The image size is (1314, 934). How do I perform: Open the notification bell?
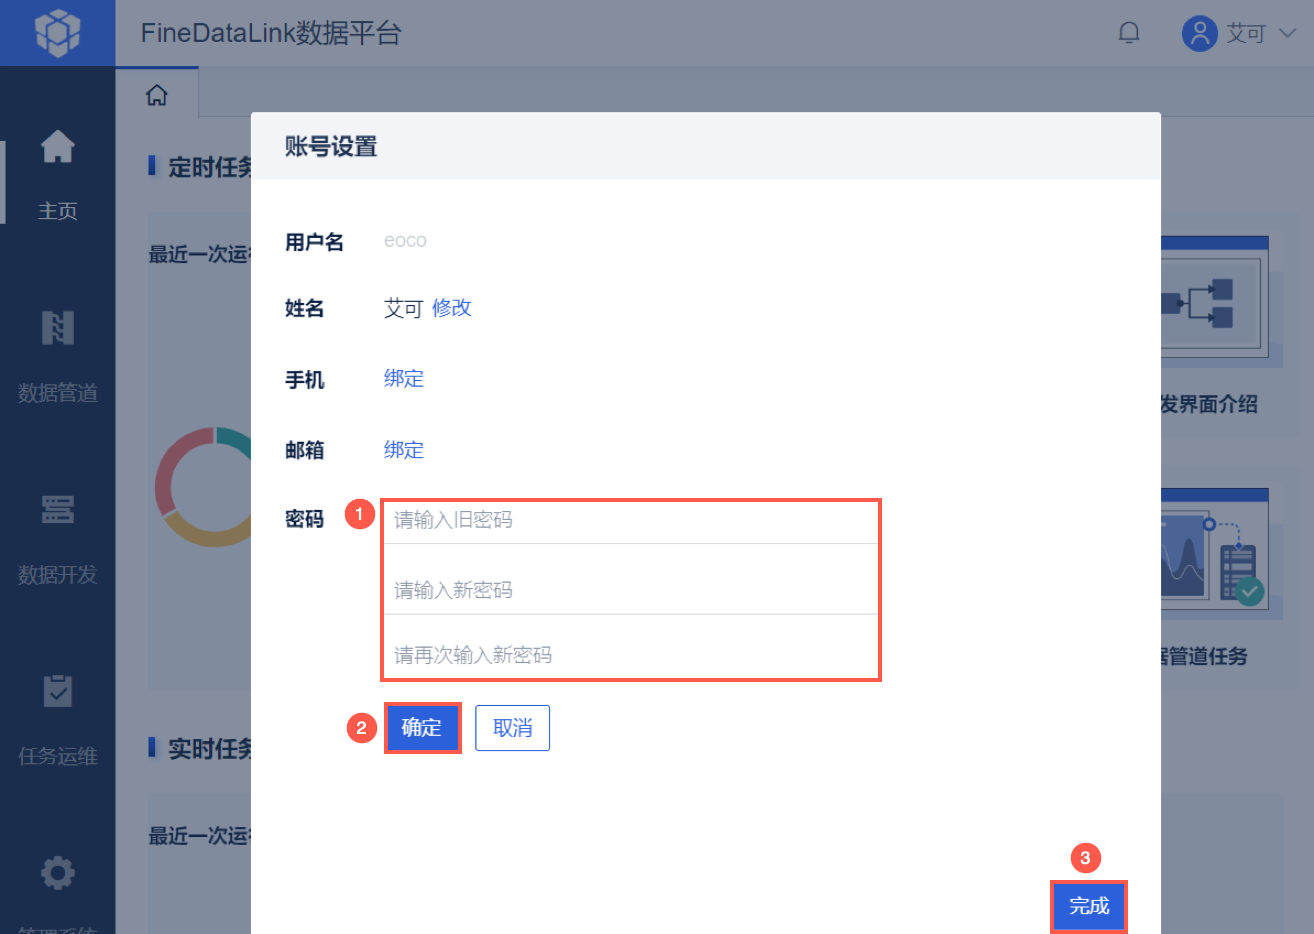click(1129, 33)
